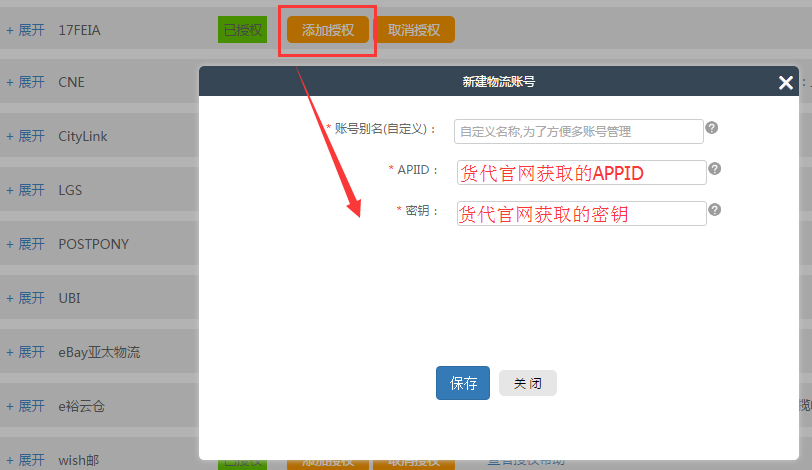
Task: Expand the e裕云仓 row
Action: pyautogui.click(x=25, y=406)
